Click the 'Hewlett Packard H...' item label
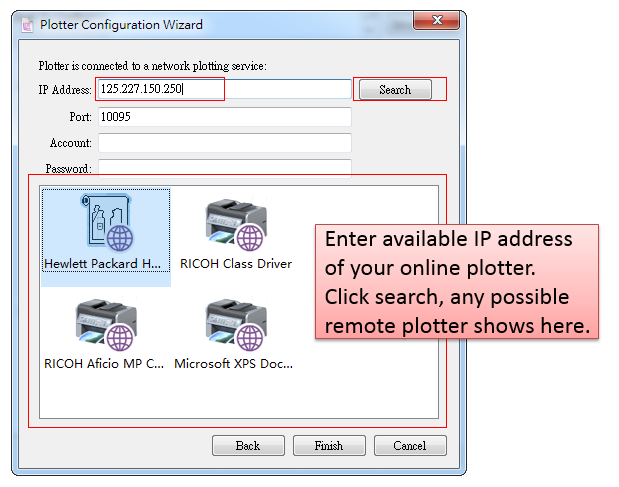 103,264
